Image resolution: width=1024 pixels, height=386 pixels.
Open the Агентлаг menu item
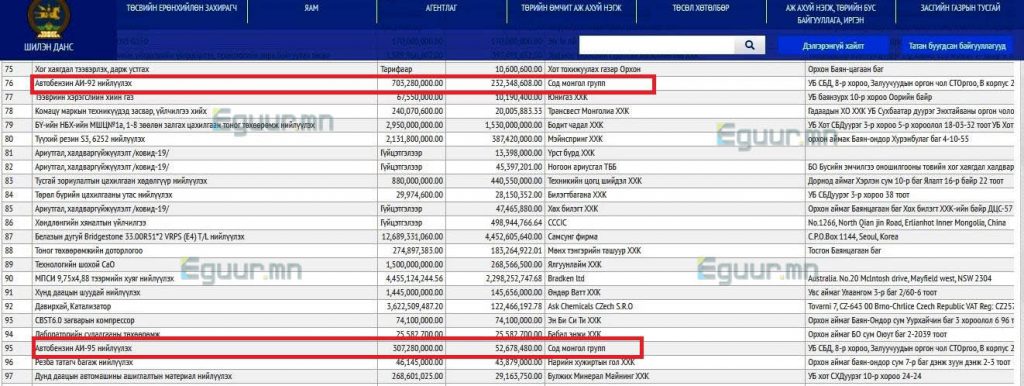[441, 9]
